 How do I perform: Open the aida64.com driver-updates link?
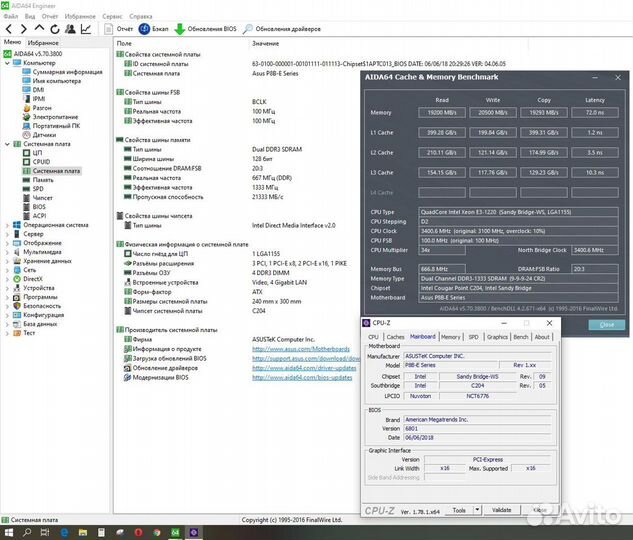[x=304, y=368]
